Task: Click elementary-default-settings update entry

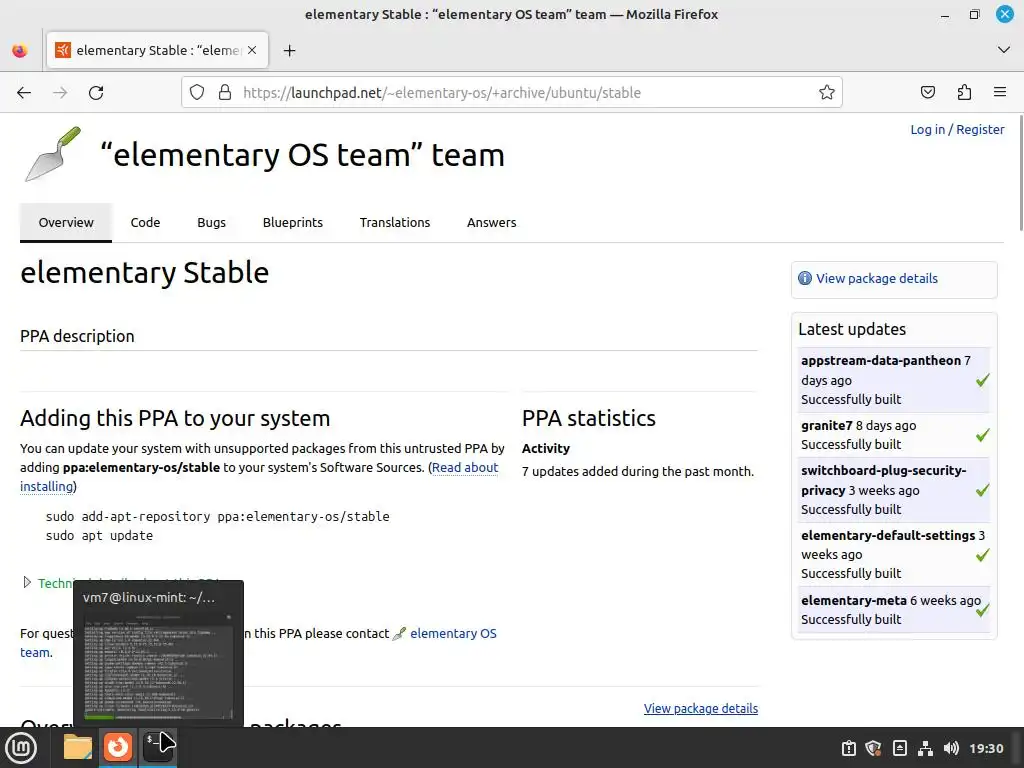Action: pos(888,536)
